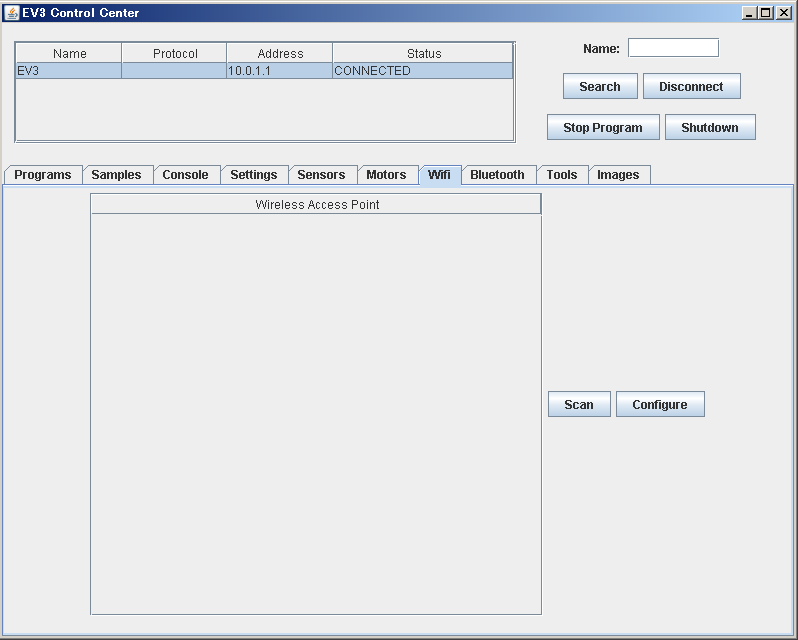Image resolution: width=798 pixels, height=640 pixels.
Task: Switch to the Bluetooth tab
Action: (x=497, y=174)
